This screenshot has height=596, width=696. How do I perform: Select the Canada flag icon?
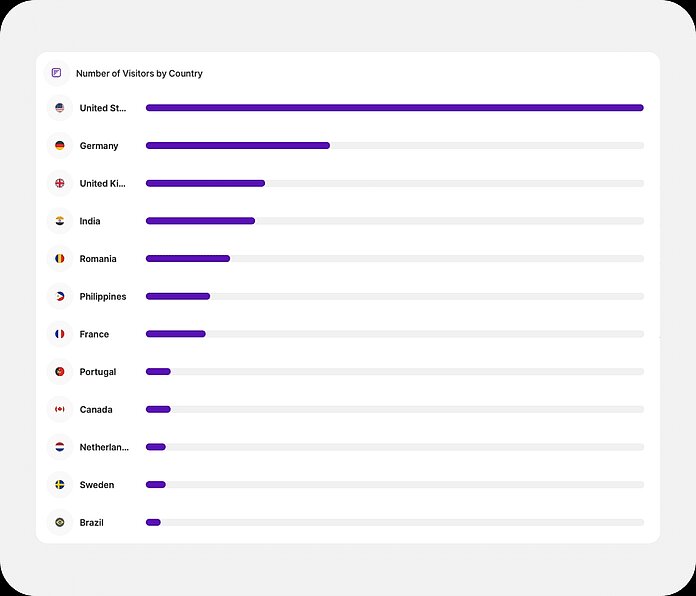(x=60, y=410)
